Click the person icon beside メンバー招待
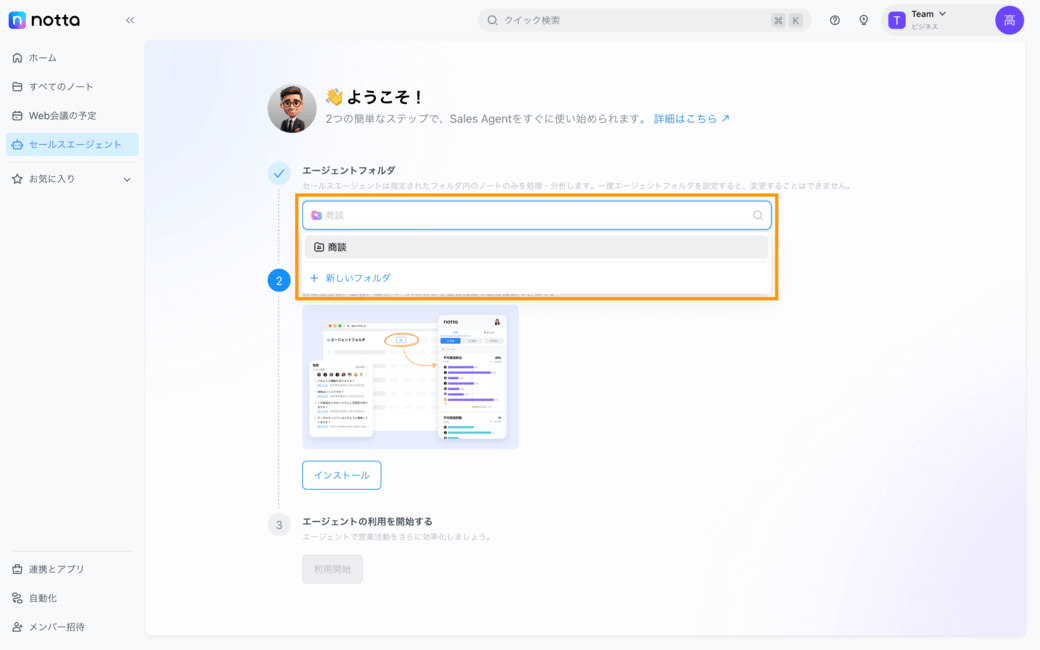1040x650 pixels. 17,627
